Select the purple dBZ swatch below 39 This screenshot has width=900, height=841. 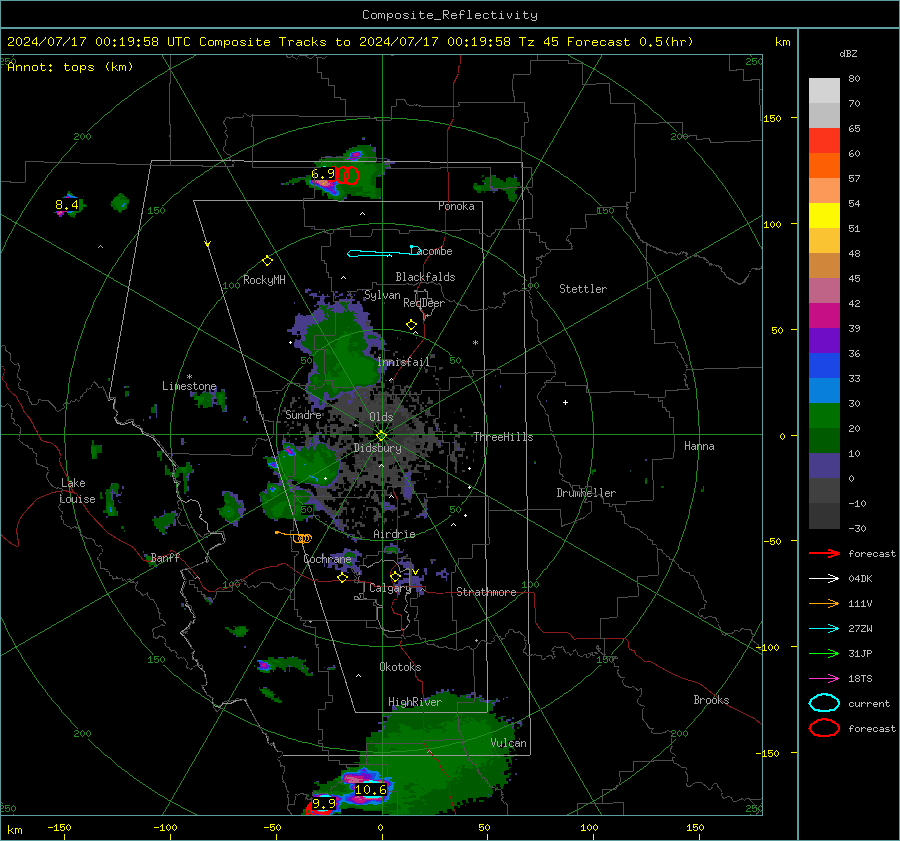tap(824, 340)
